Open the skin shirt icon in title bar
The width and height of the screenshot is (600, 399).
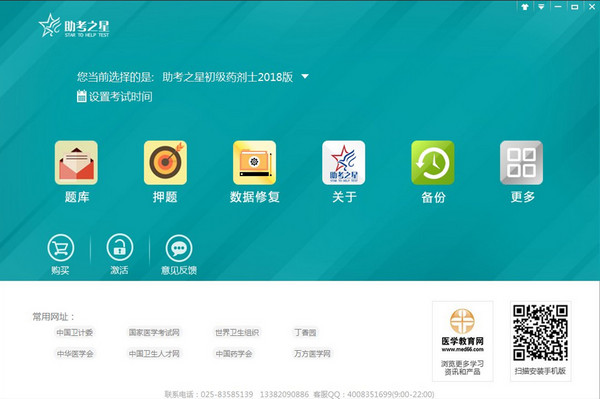(x=525, y=7)
